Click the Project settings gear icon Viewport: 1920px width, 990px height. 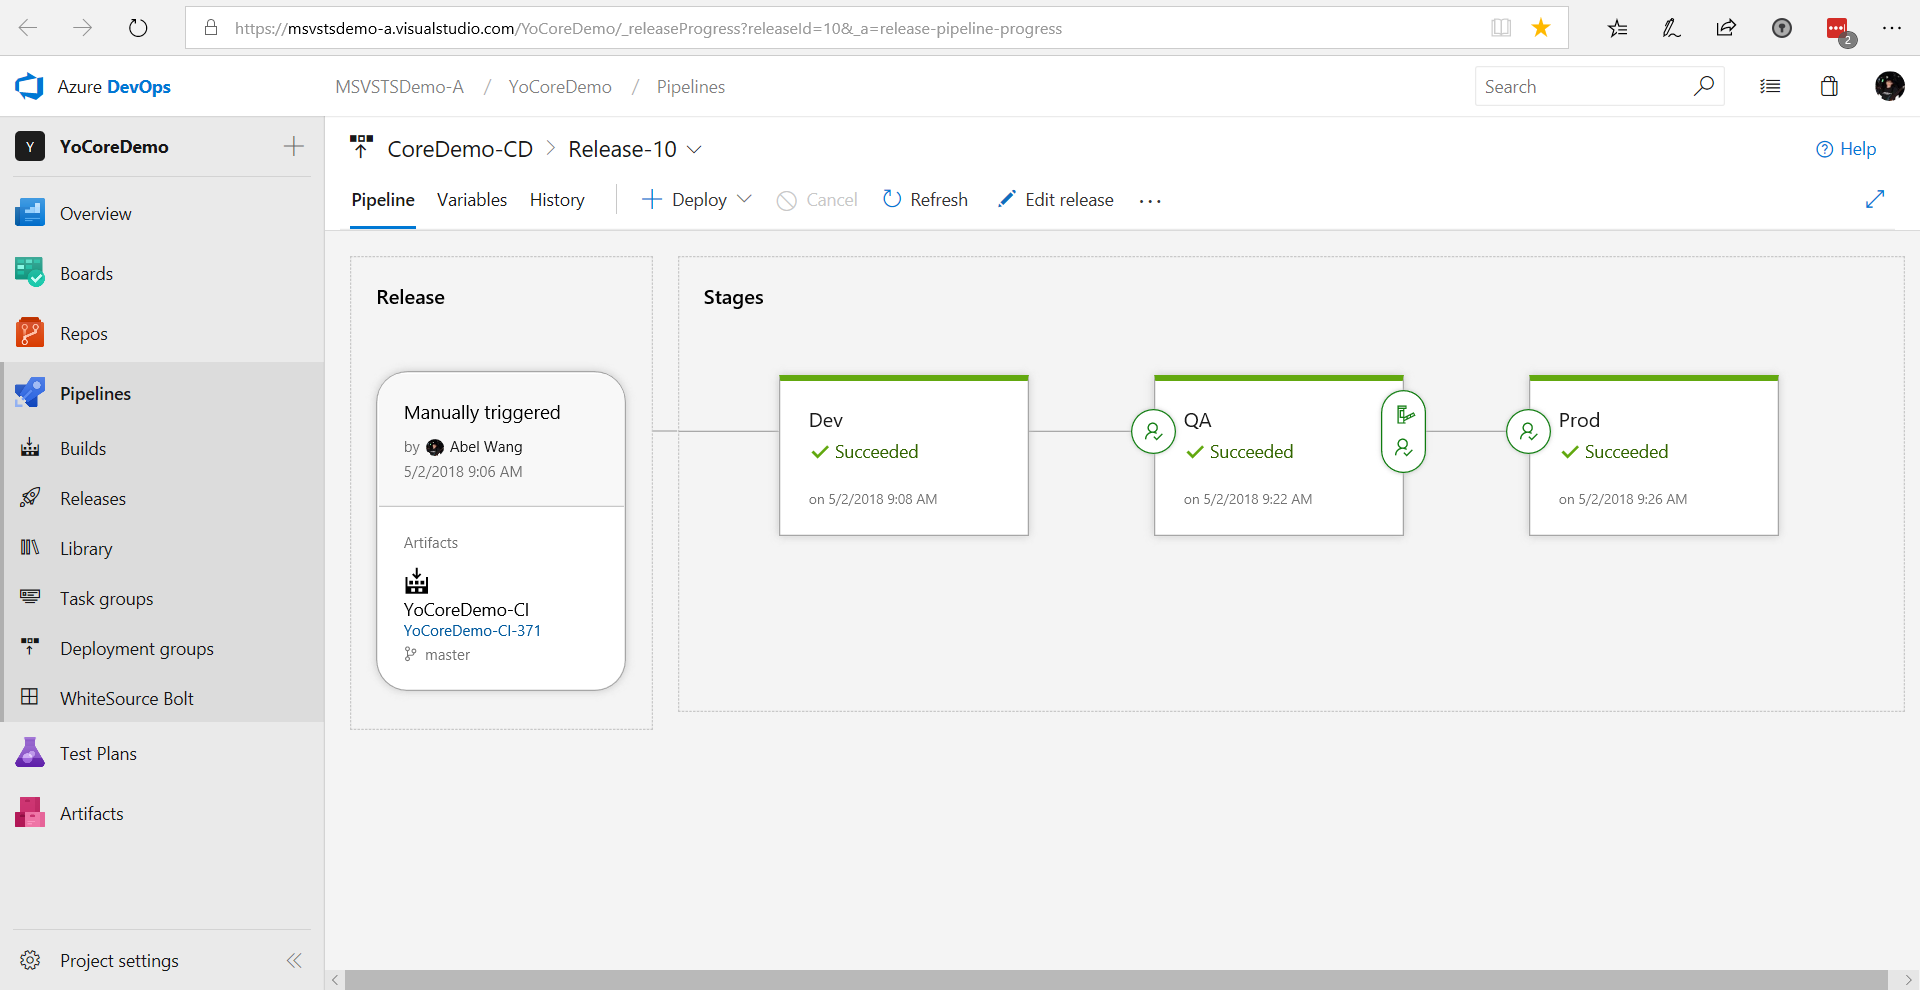[x=30, y=960]
